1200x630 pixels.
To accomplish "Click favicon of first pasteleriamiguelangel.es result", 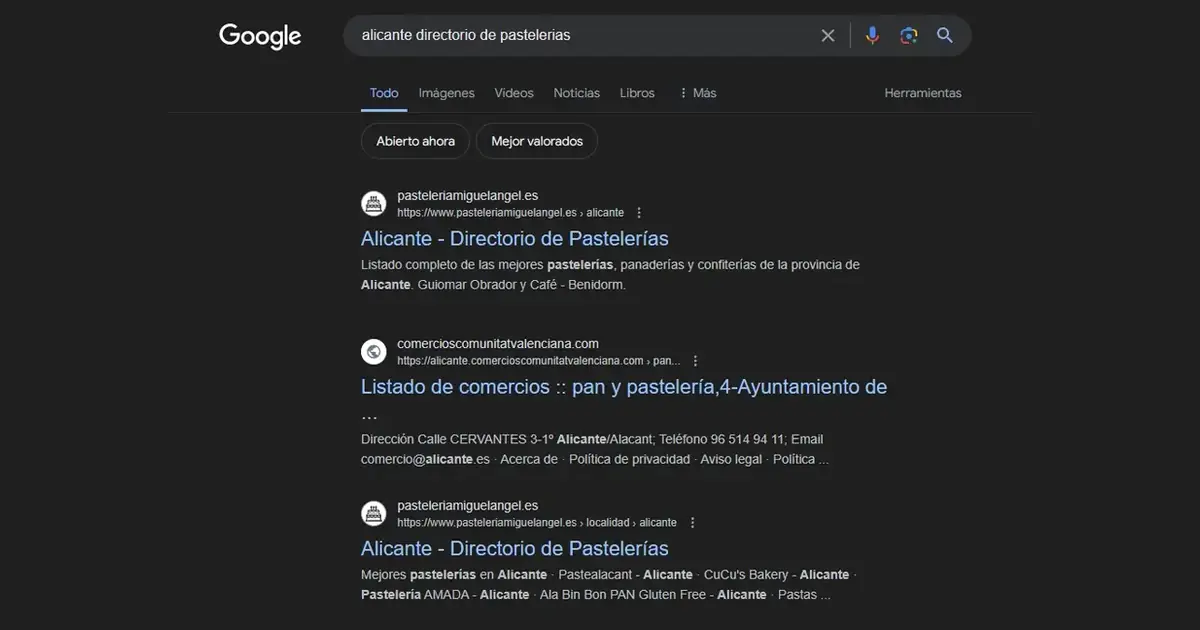I will (x=374, y=204).
